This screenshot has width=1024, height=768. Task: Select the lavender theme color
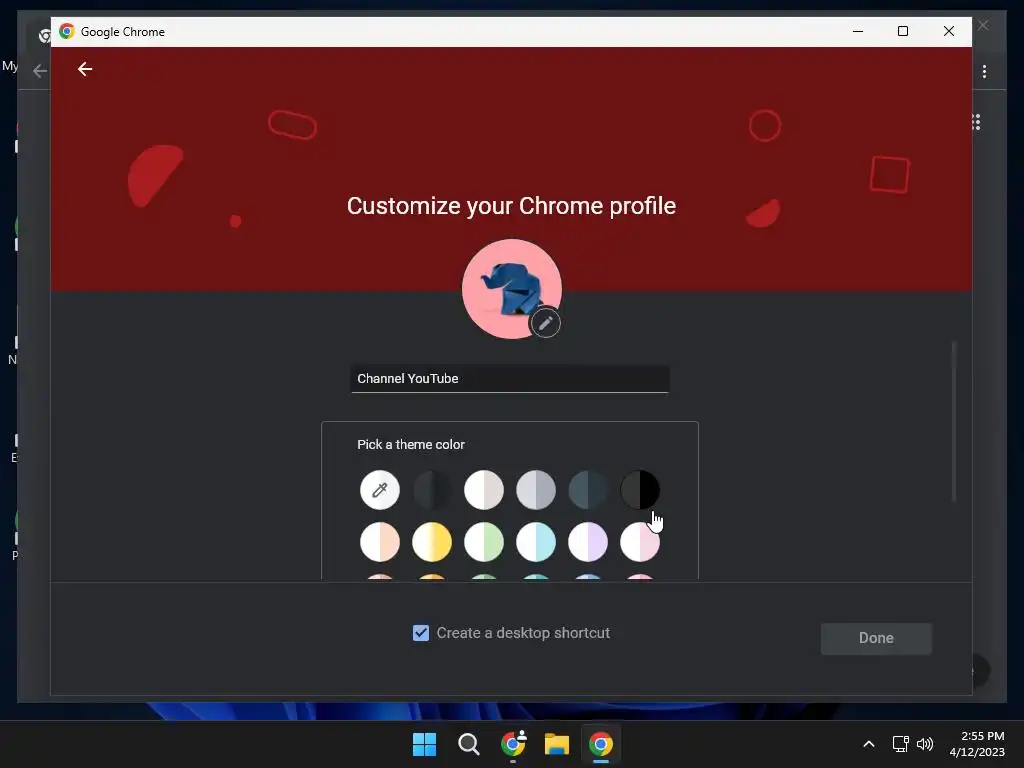[x=588, y=542]
